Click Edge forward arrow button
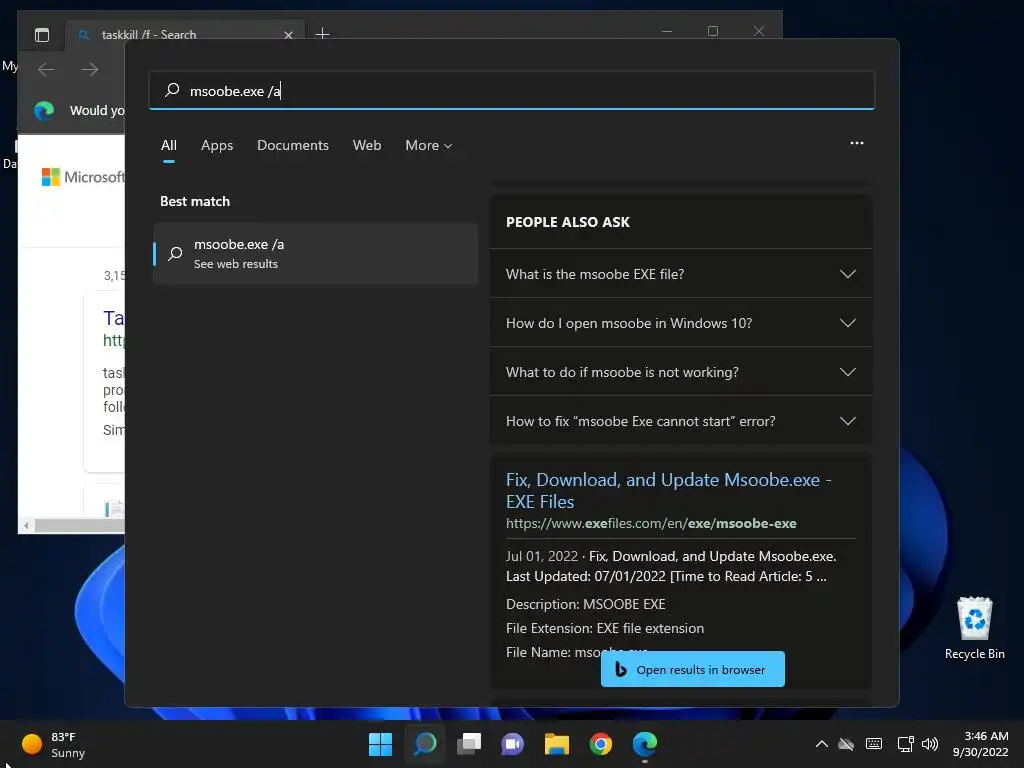Screen dimensions: 1024x768 pos(89,69)
